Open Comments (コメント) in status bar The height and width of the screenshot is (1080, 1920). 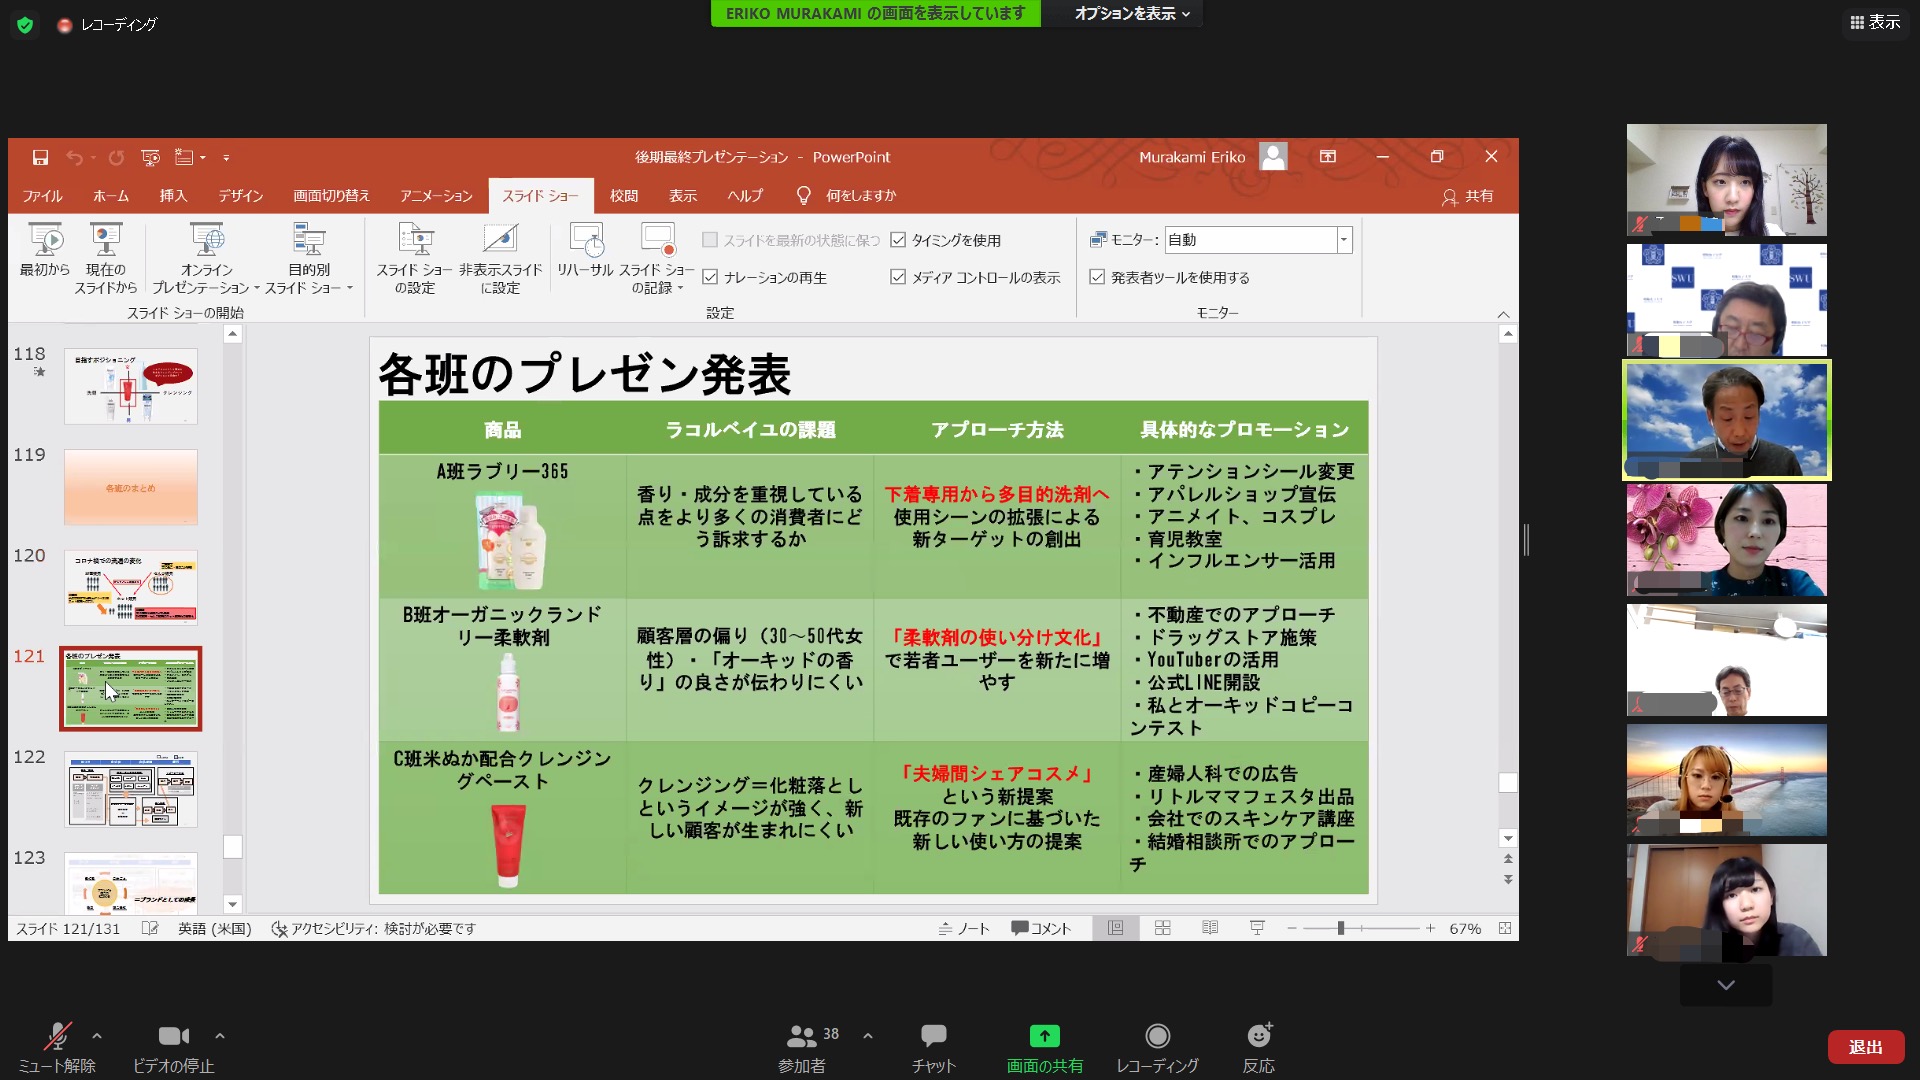[1041, 928]
